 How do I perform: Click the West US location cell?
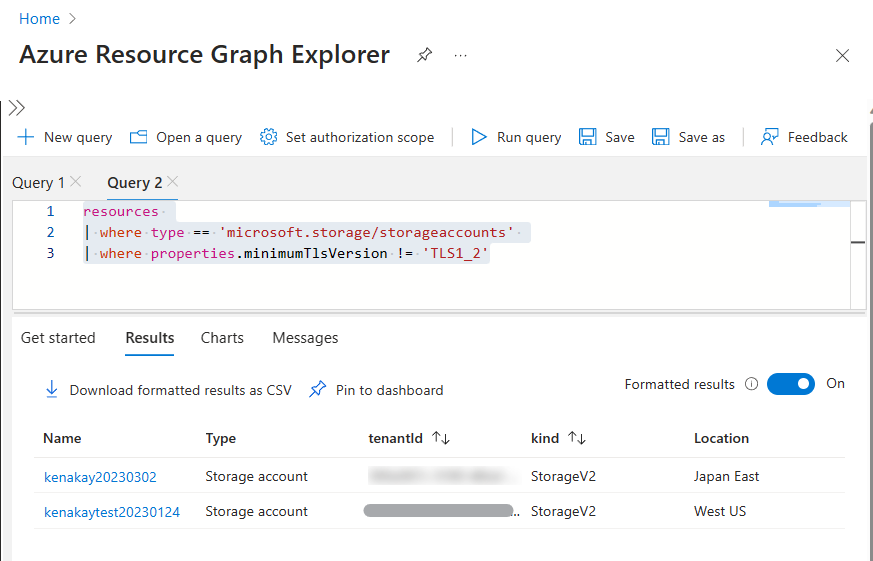pyautogui.click(x=720, y=511)
